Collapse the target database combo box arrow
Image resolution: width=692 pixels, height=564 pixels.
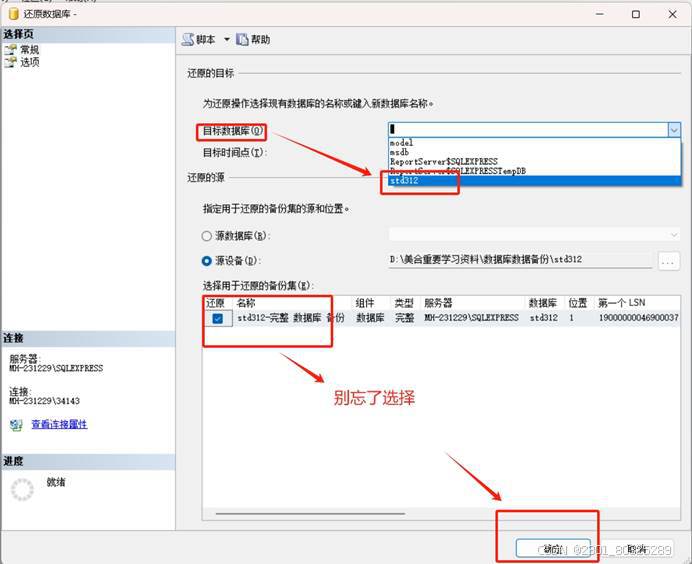click(x=674, y=130)
